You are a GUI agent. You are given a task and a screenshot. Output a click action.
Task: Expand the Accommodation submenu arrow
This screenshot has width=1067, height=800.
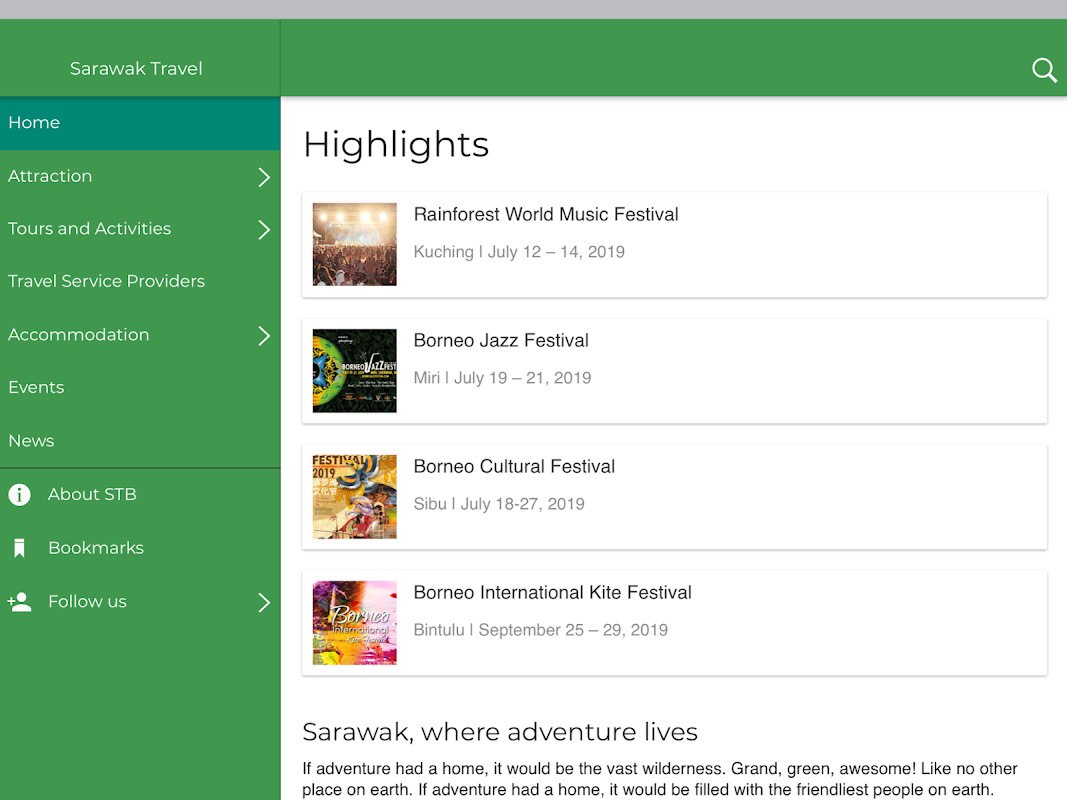click(x=264, y=336)
